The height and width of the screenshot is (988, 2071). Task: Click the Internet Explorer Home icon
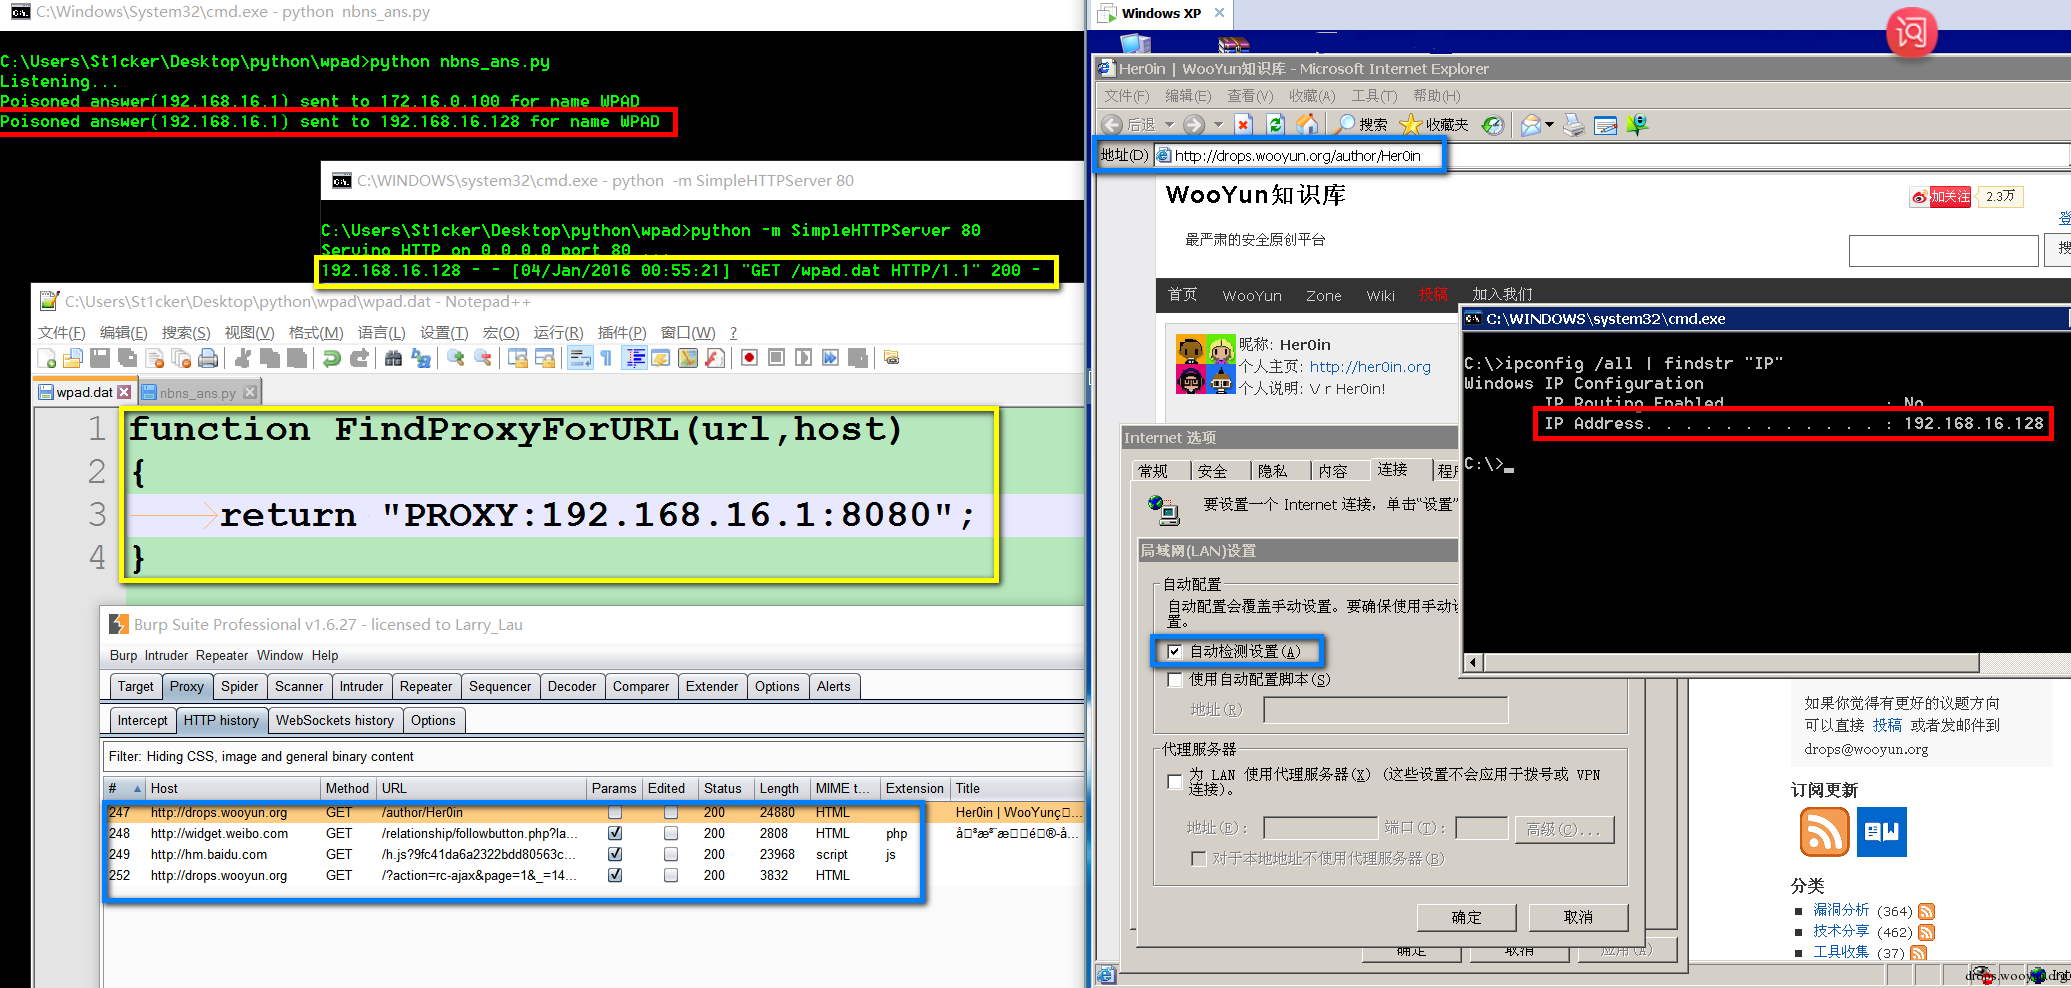[1307, 124]
